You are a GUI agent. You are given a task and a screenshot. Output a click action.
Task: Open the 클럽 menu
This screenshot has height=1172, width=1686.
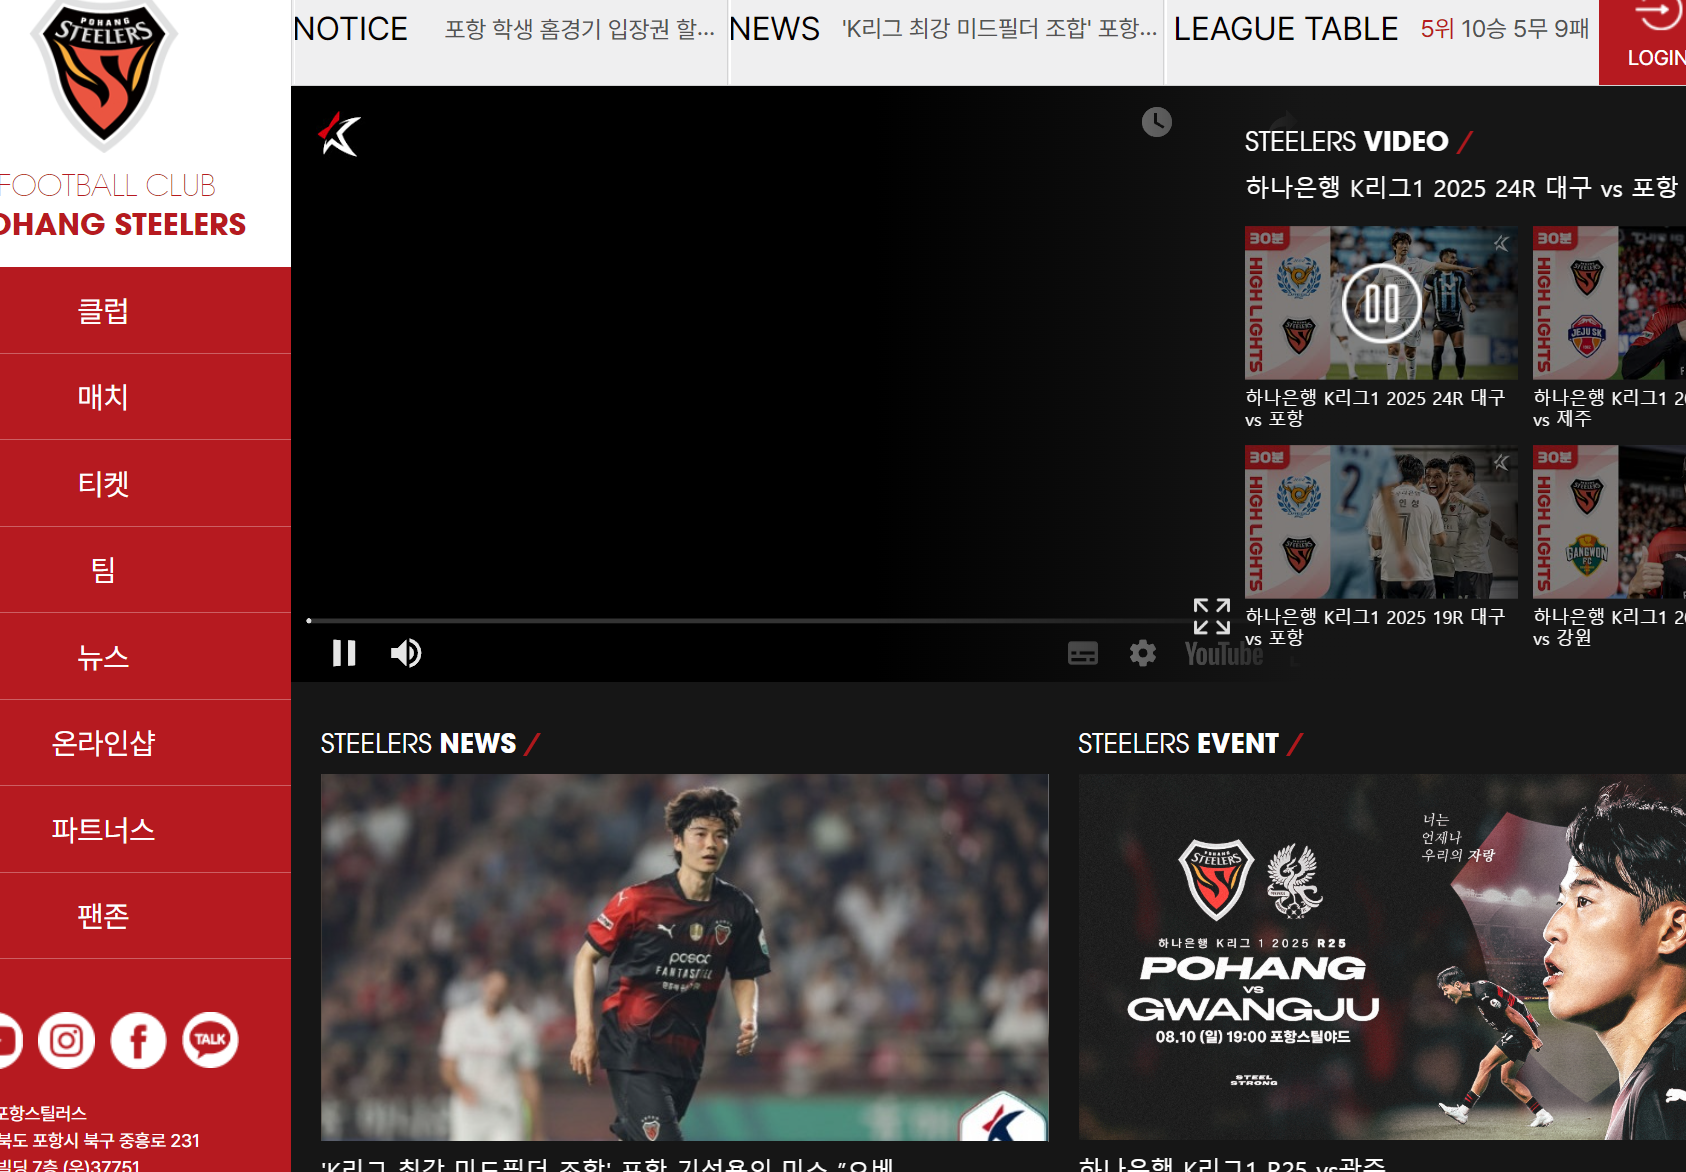(x=104, y=311)
